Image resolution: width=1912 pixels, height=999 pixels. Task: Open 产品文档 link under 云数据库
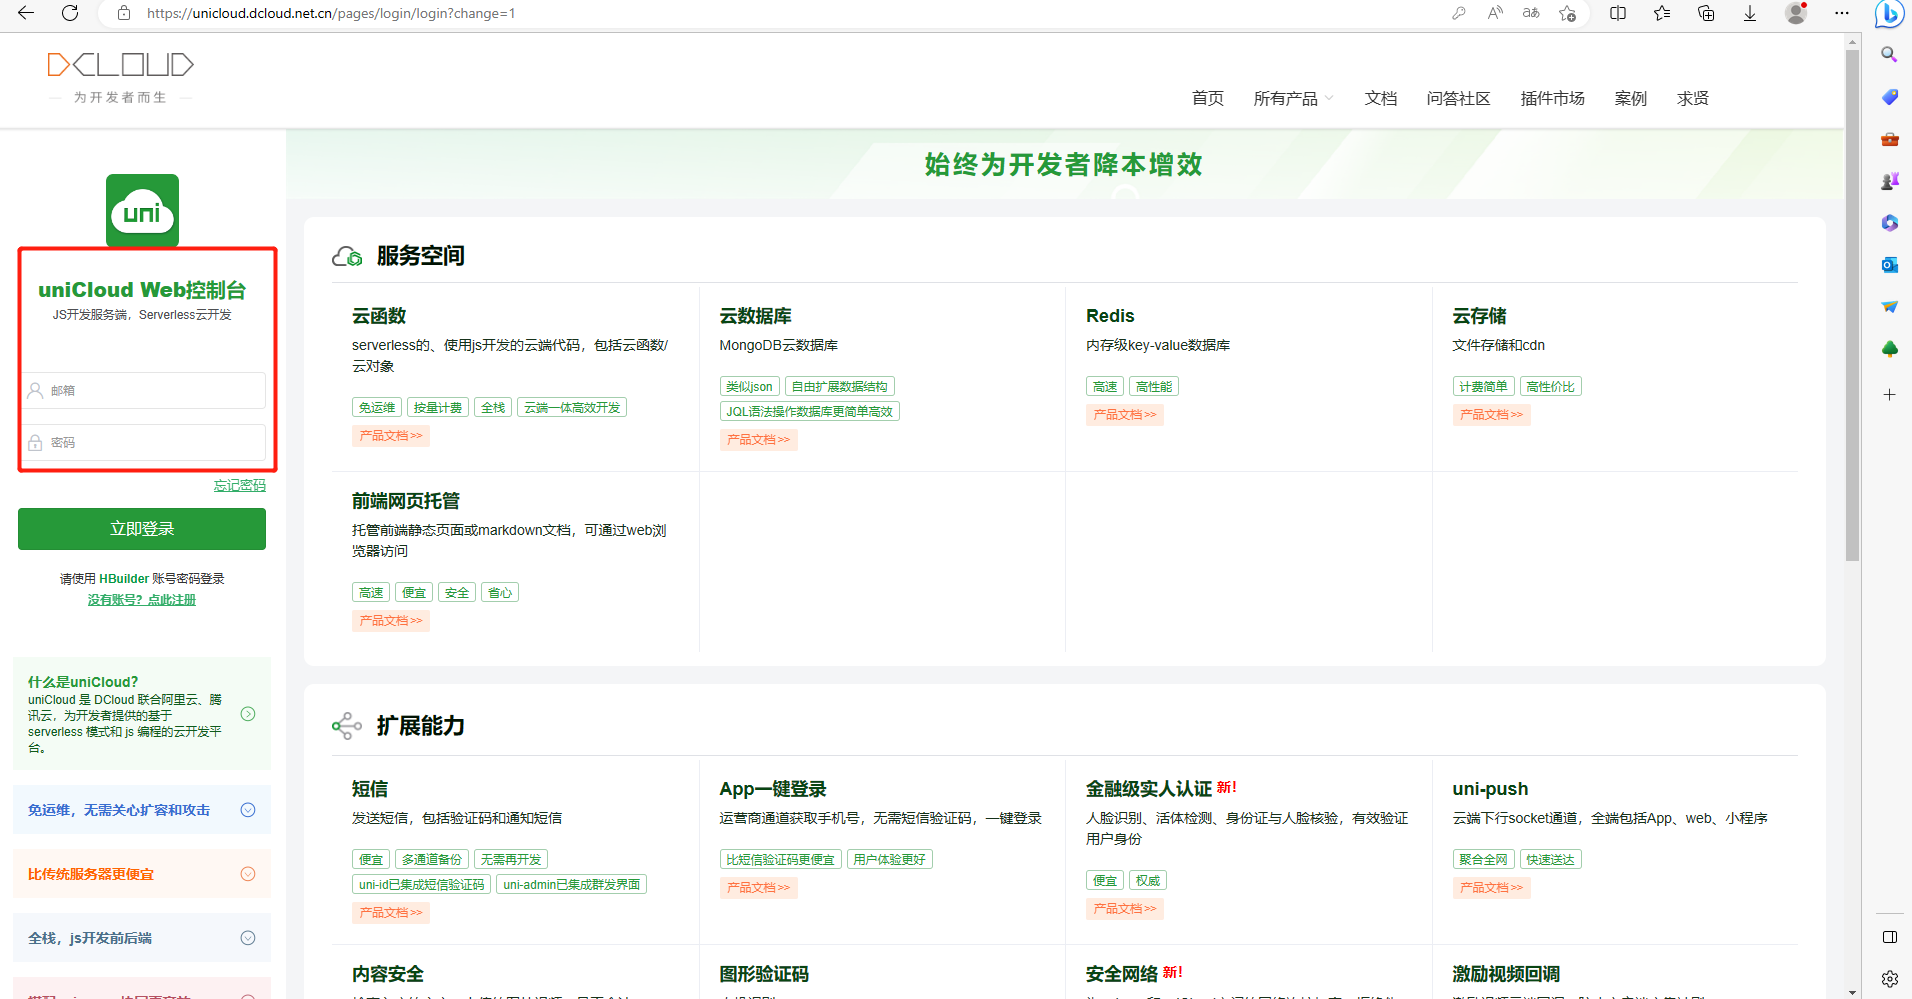click(758, 440)
